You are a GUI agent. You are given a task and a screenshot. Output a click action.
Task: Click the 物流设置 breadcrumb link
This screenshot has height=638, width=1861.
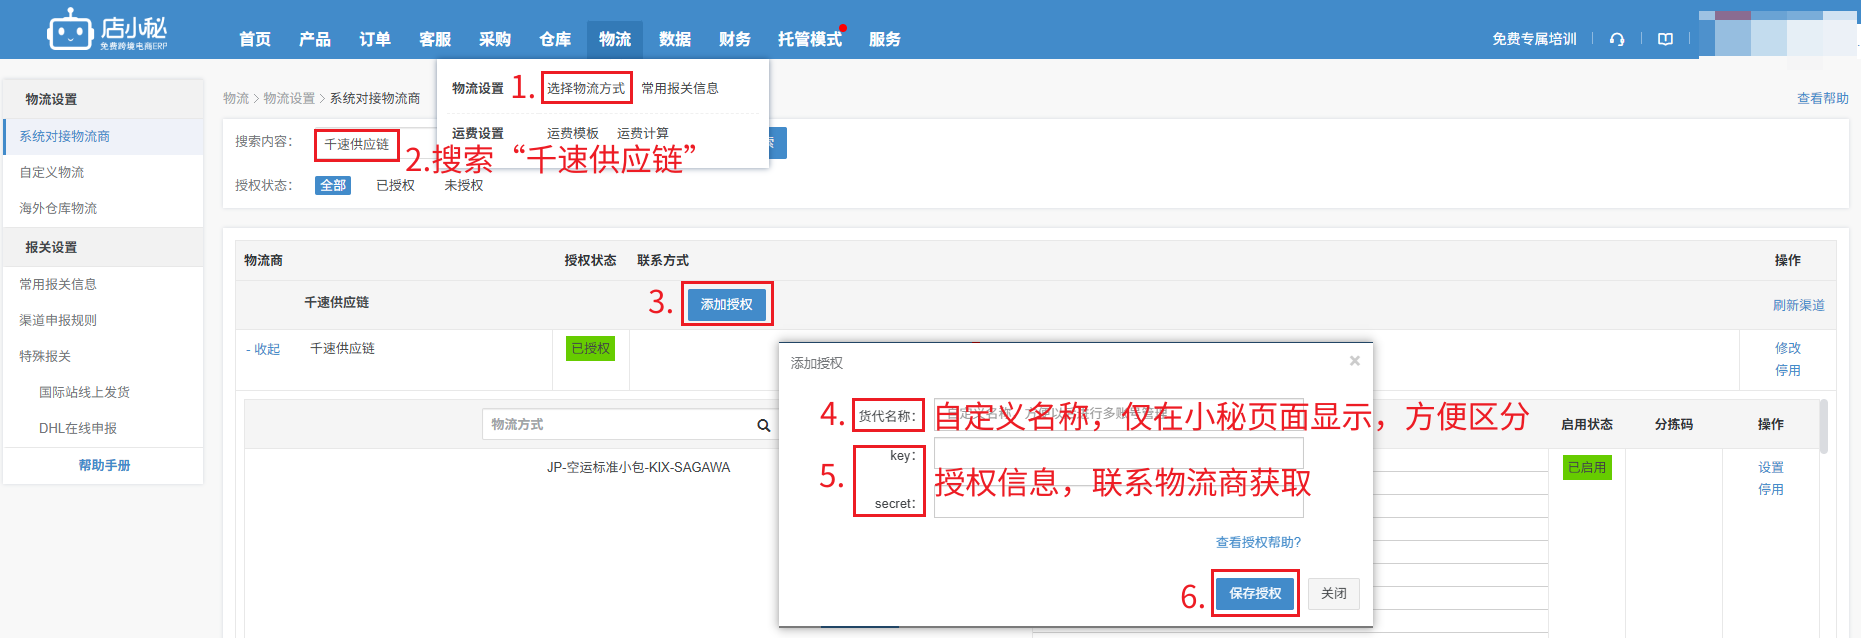[x=289, y=98]
